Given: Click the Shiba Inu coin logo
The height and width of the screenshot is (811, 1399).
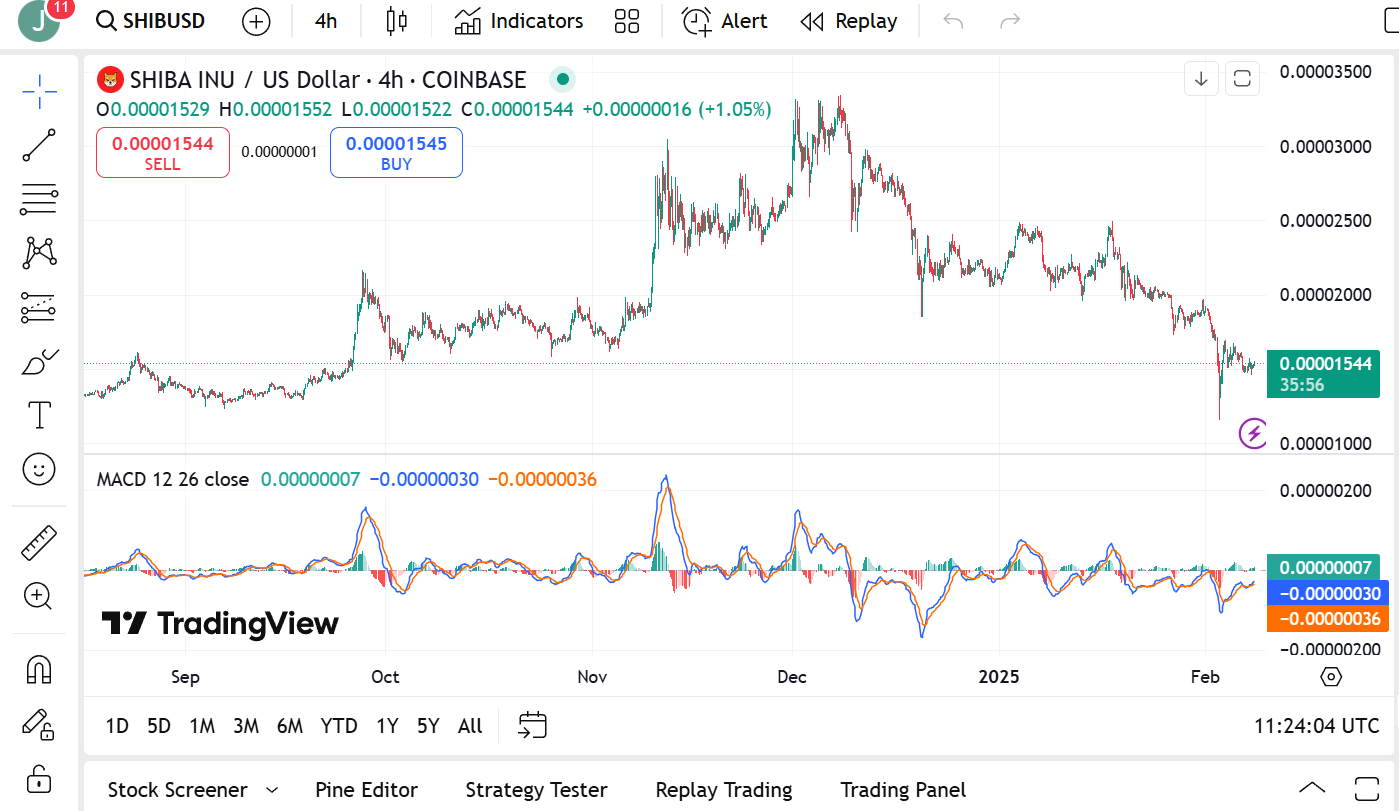Looking at the screenshot, I should coord(109,80).
